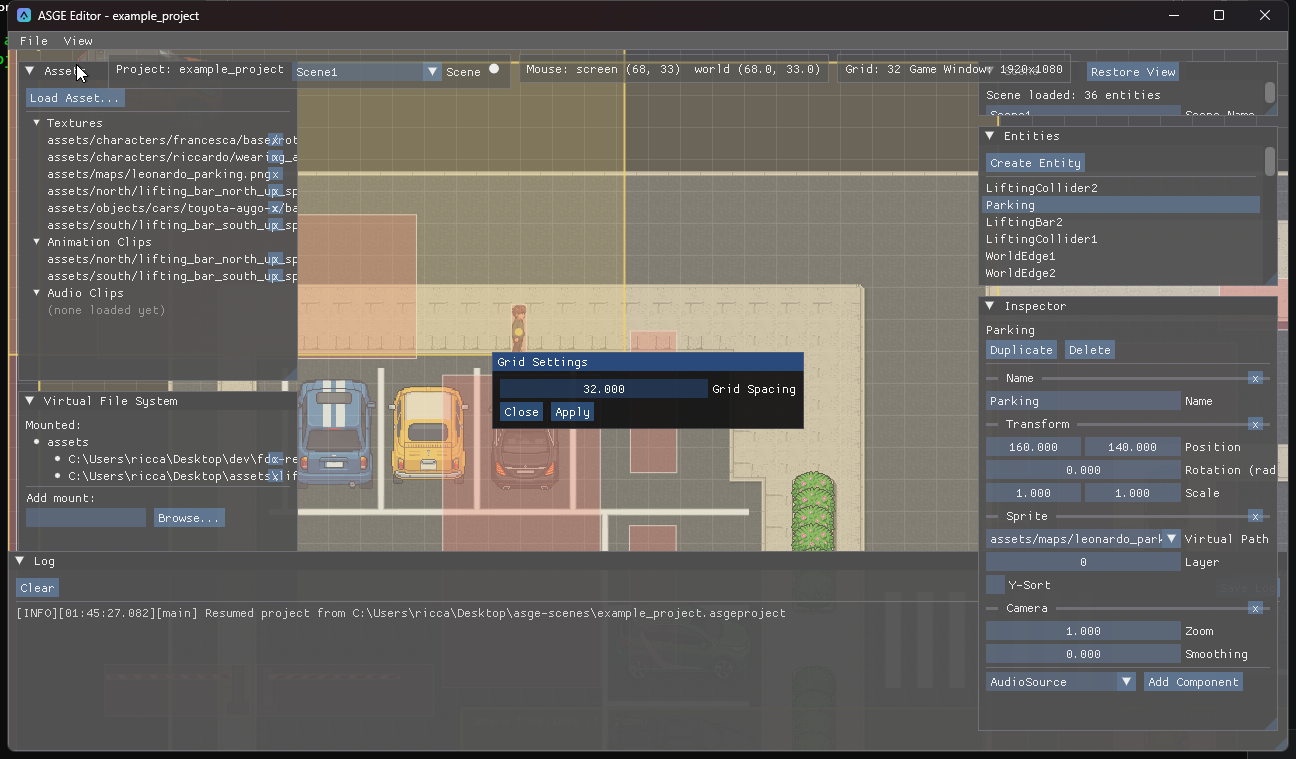1296x759 pixels.
Task: Click the Rotation value field
Action: click(1083, 470)
